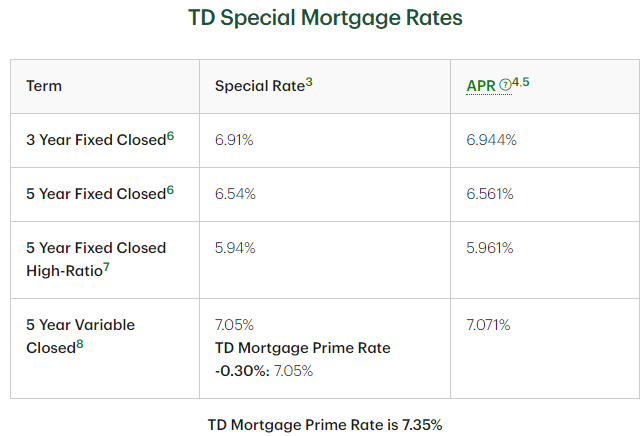Click the TD Special Mortgage Rates heading

(325, 19)
